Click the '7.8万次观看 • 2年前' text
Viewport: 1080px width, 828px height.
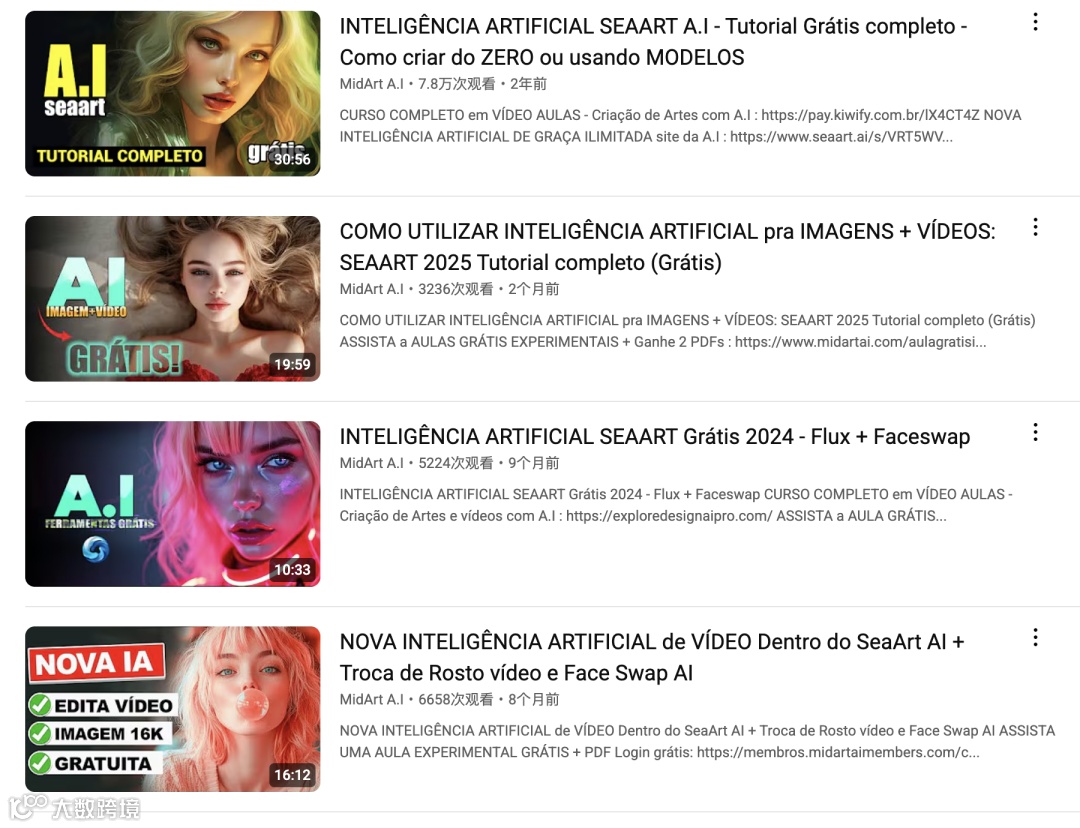pyautogui.click(x=482, y=84)
